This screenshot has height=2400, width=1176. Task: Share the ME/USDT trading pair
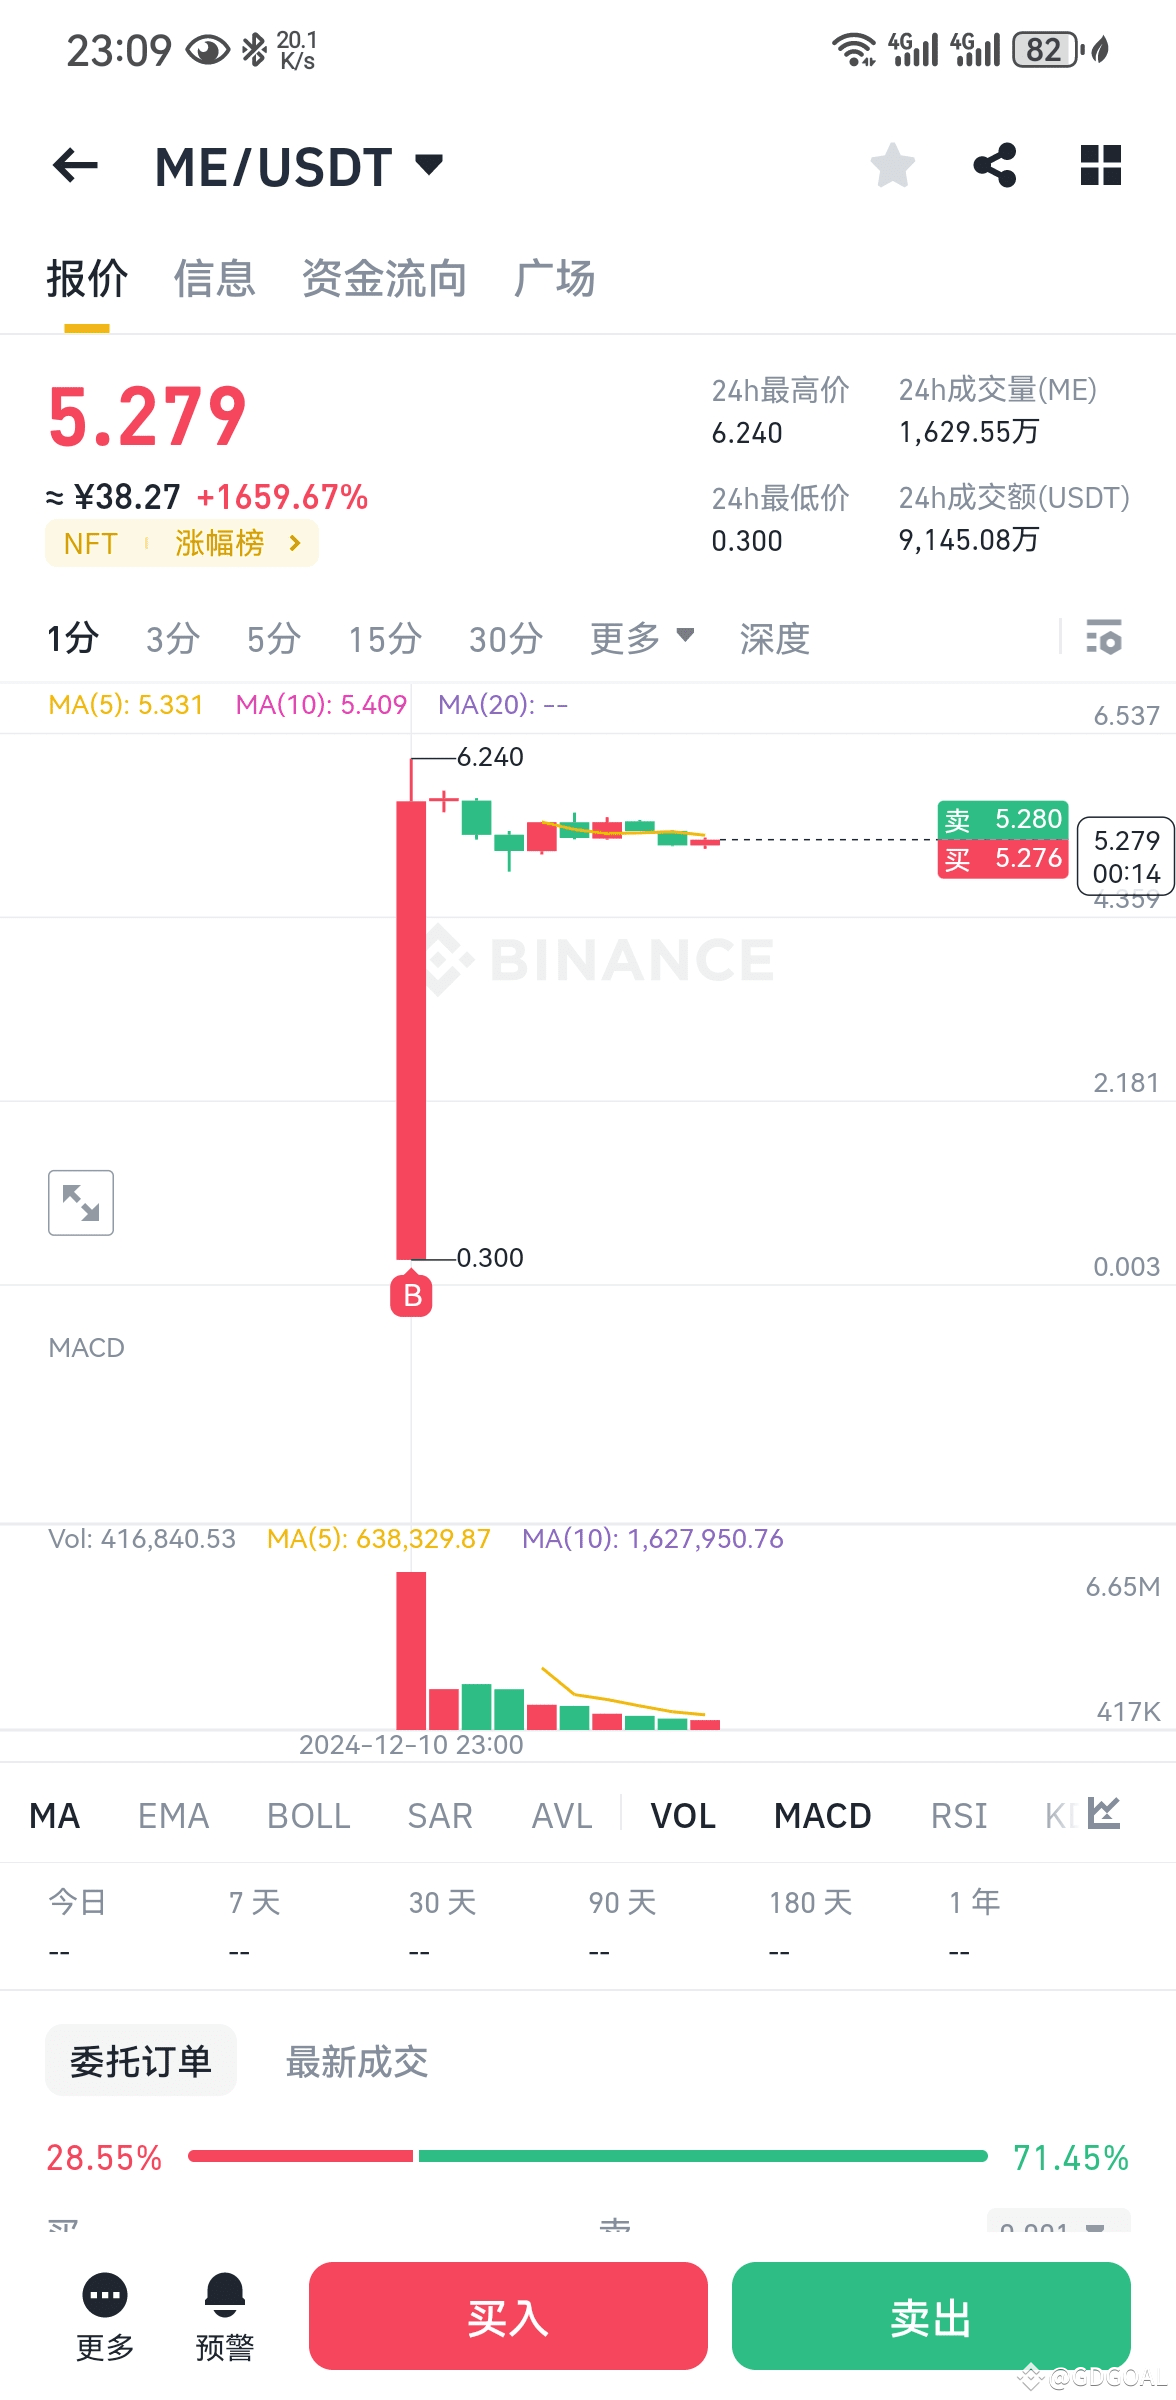995,166
